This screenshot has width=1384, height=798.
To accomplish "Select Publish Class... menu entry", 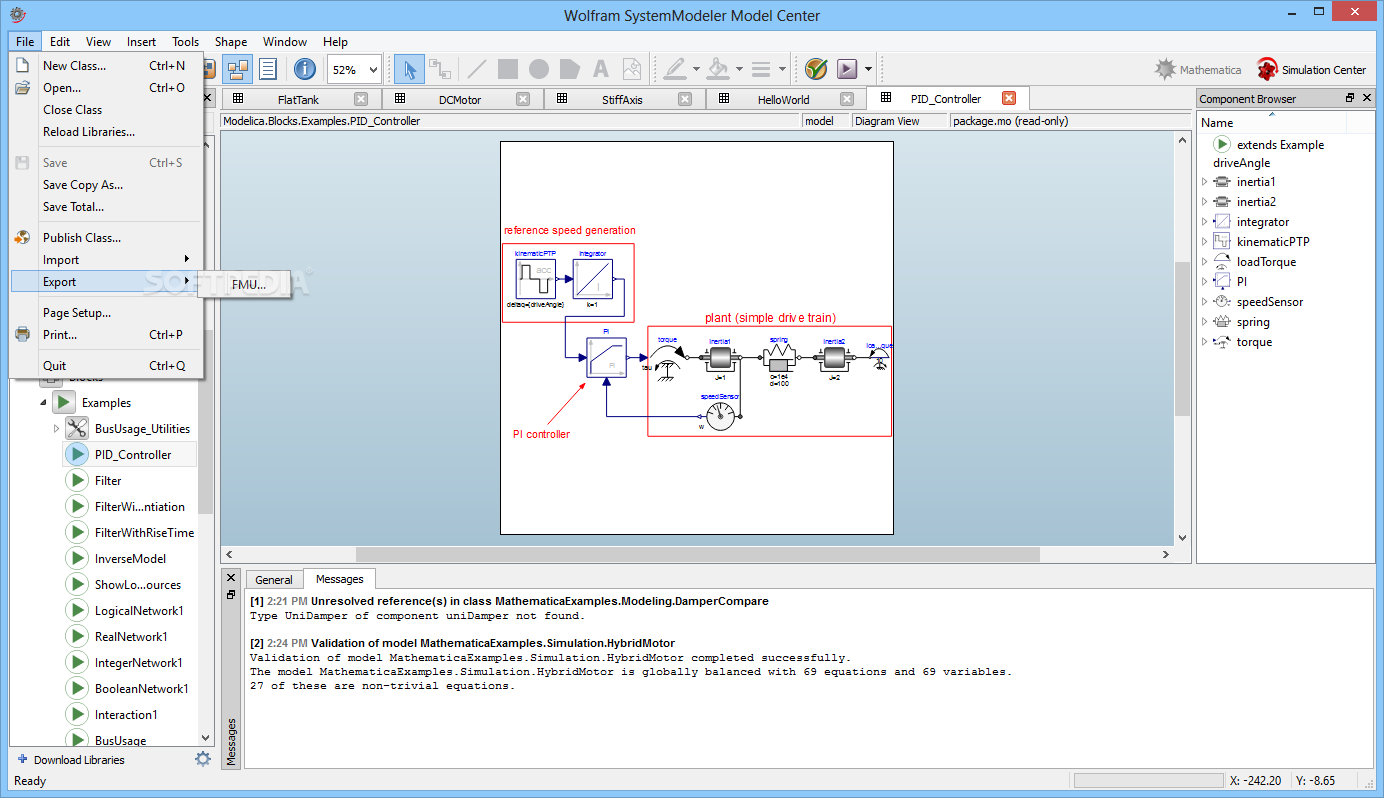I will pos(106,238).
